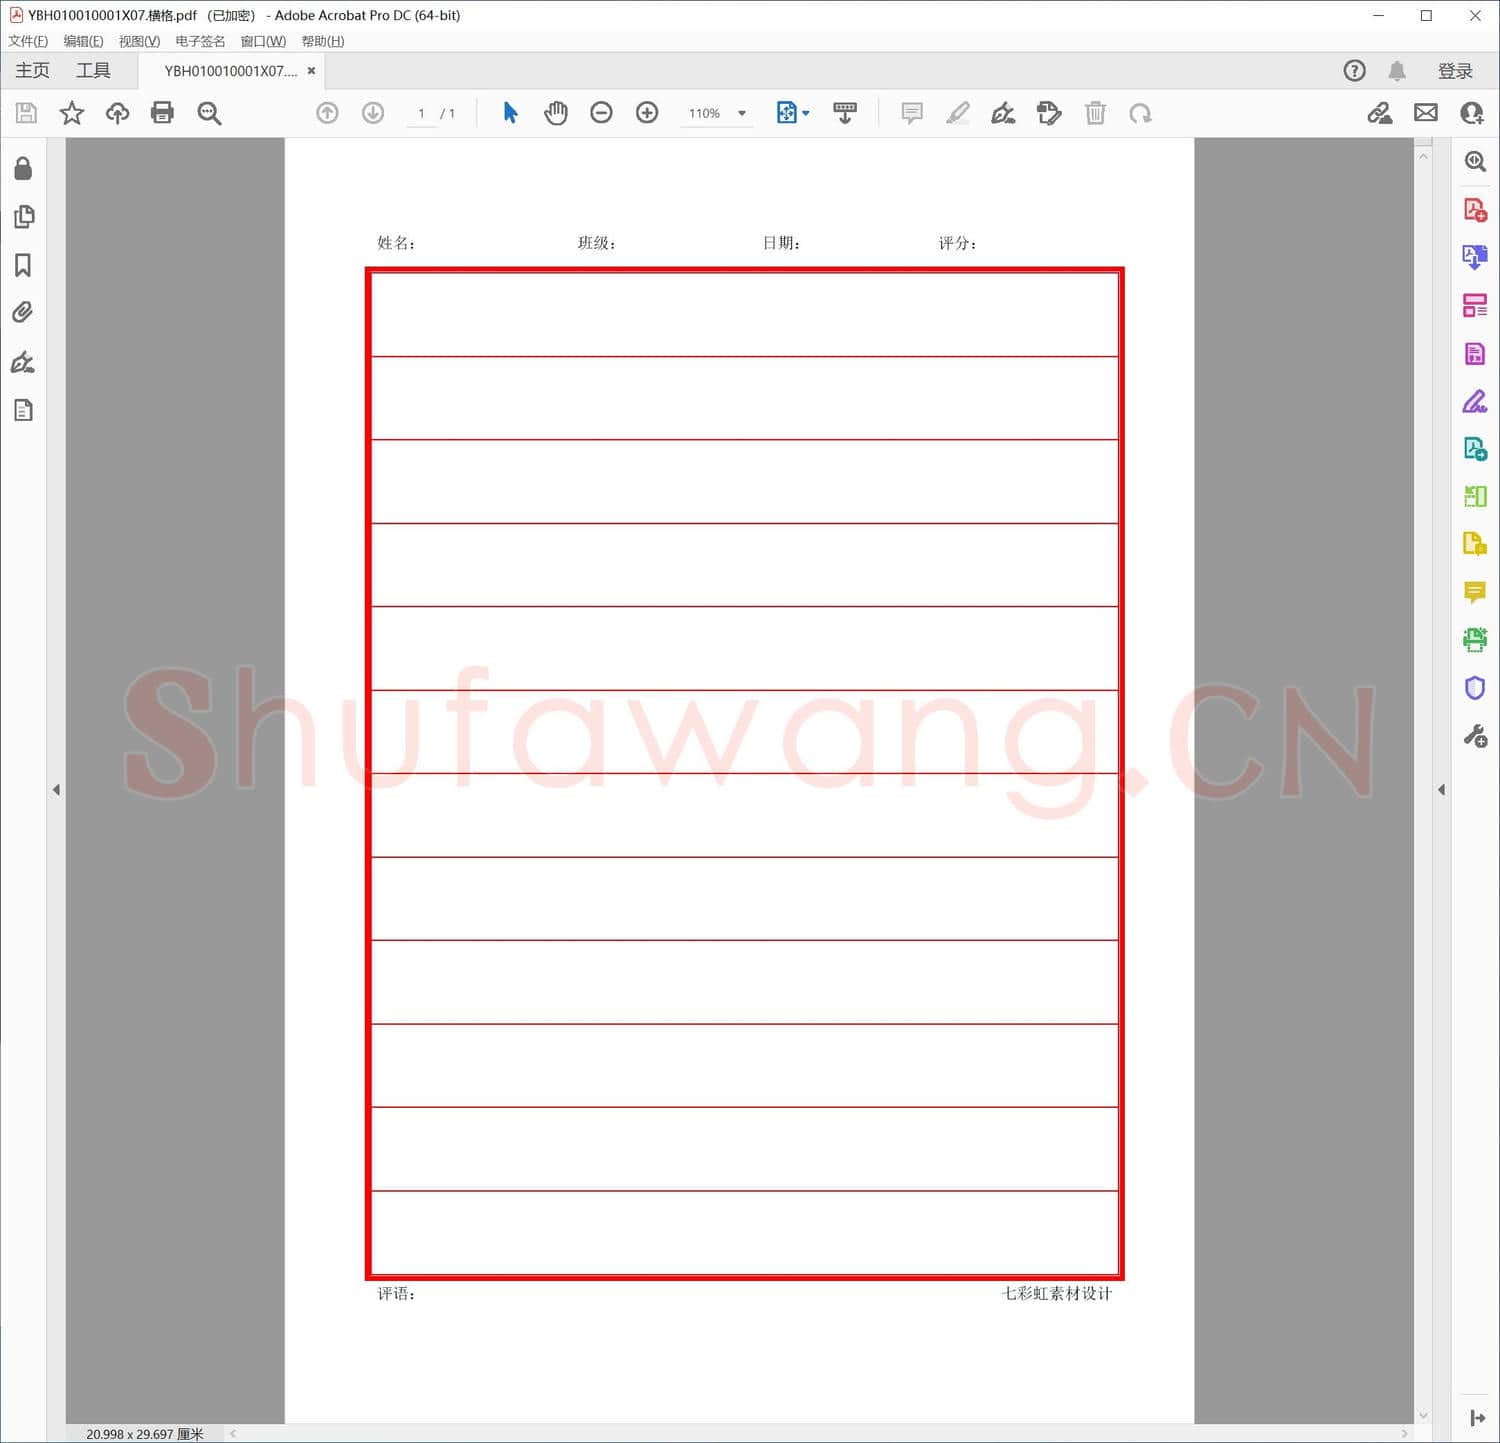Viewport: 1500px width, 1443px height.
Task: Click the scrolling mode keyboard icon
Action: coord(845,113)
